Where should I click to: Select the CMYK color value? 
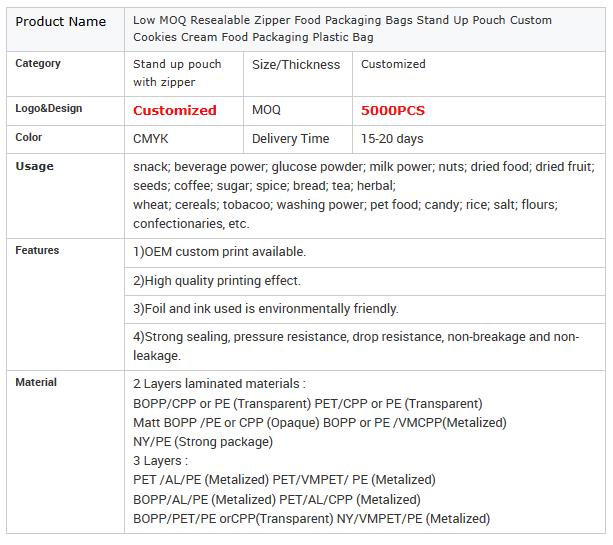coord(151,139)
